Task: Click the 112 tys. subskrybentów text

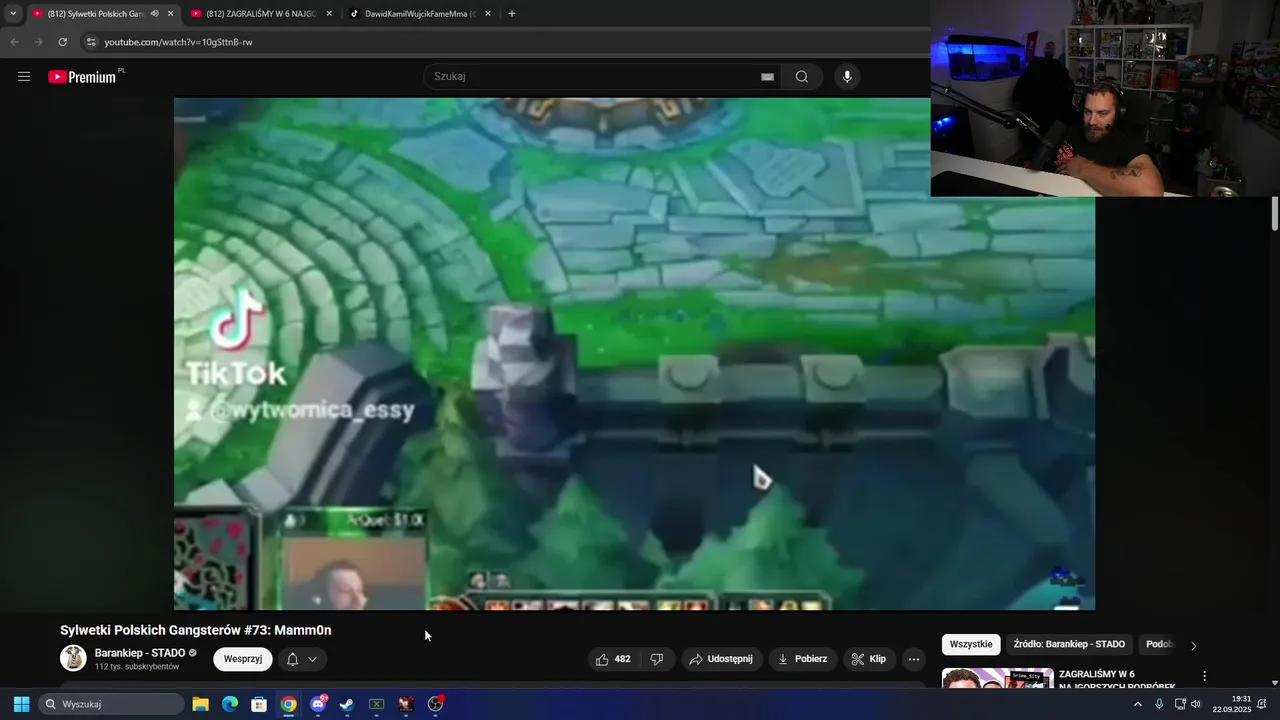Action: [x=137, y=666]
